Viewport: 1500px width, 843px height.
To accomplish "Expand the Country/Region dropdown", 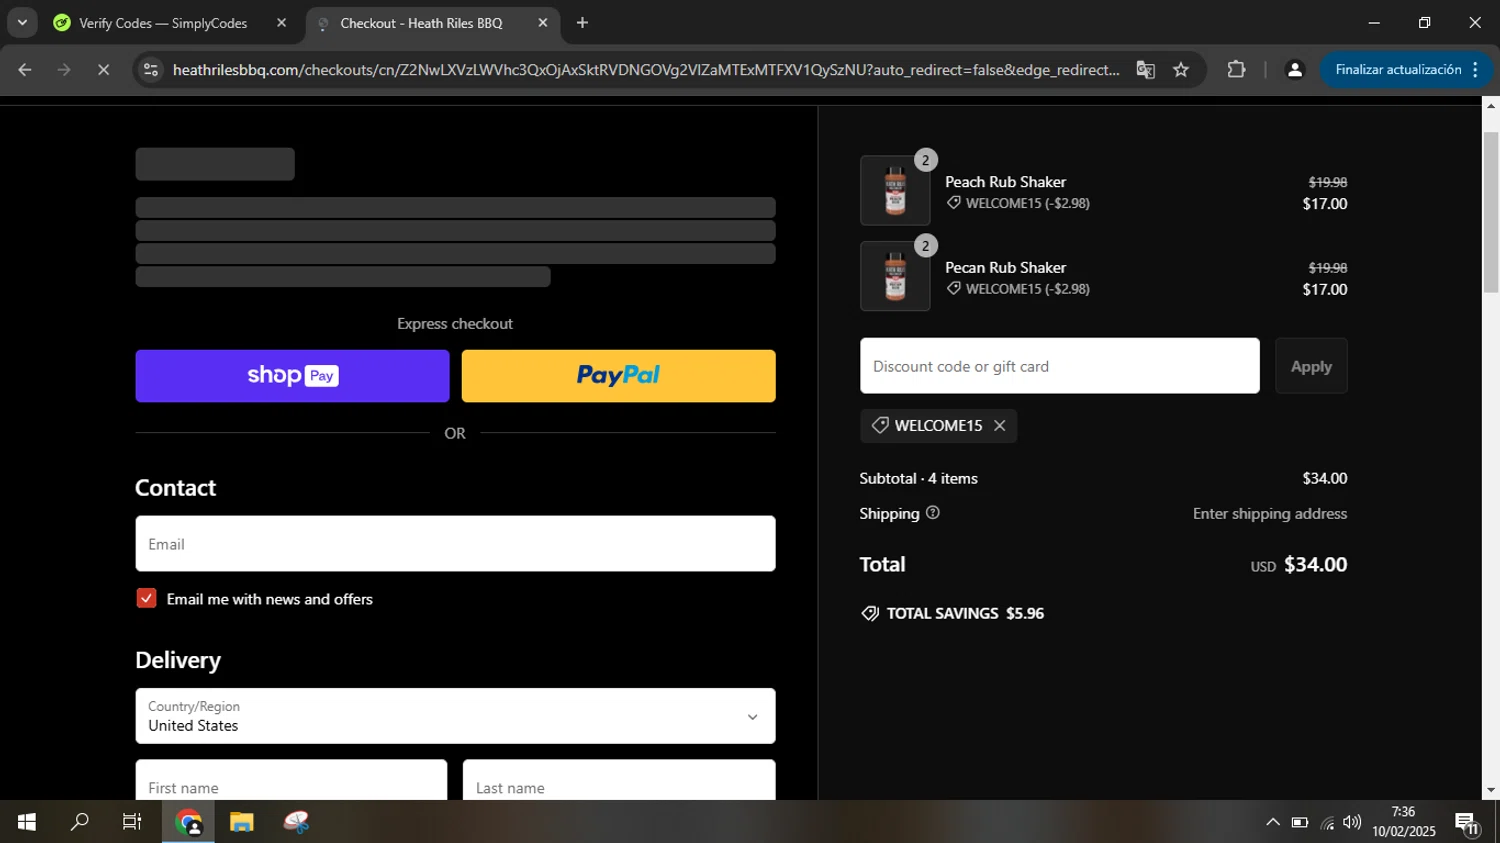I will click(455, 716).
